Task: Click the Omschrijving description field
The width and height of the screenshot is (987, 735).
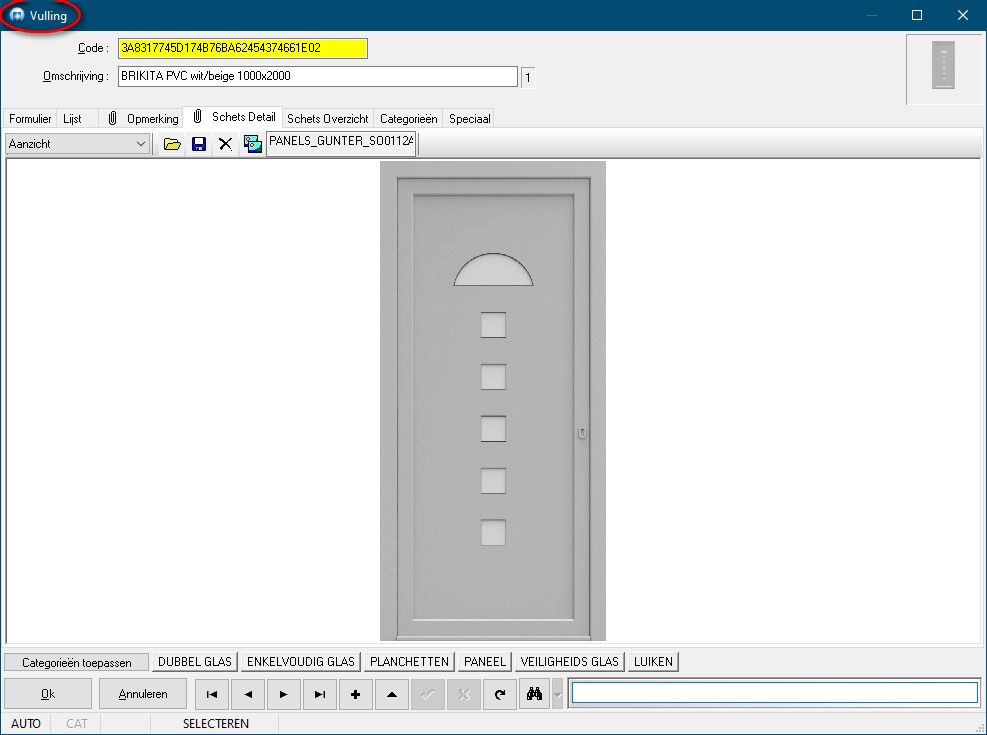Action: tap(318, 77)
